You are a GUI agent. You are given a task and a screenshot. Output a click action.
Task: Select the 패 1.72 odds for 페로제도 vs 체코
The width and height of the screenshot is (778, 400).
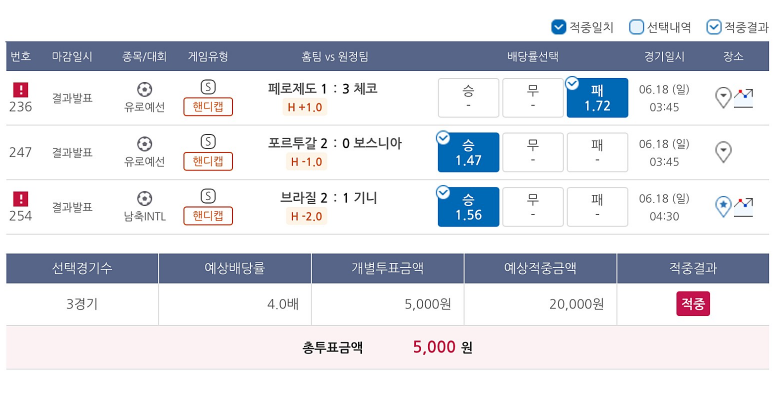[597, 98]
